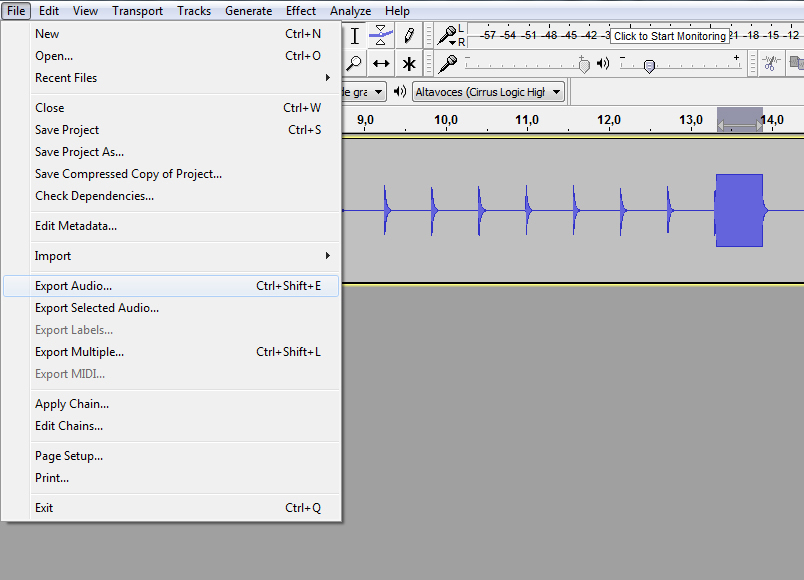Select Check Dependencies... entry
The width and height of the screenshot is (804, 580).
tap(171, 196)
